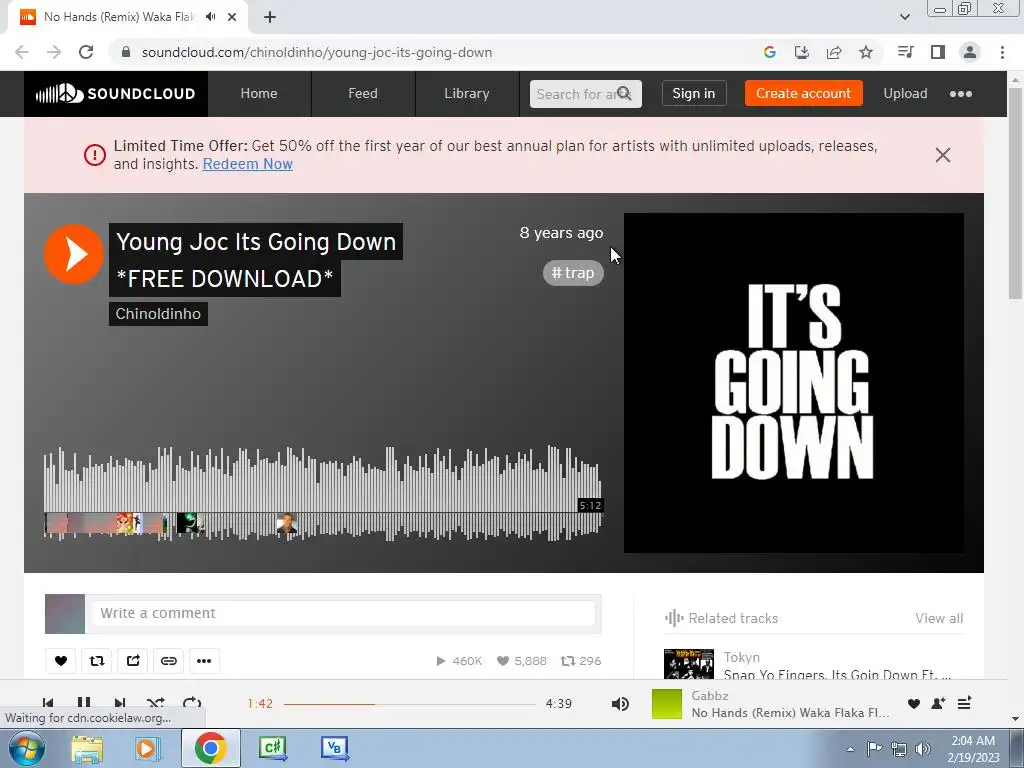Open No Hands (Remix) now-playing title
This screenshot has height=768, width=1024.
point(790,712)
